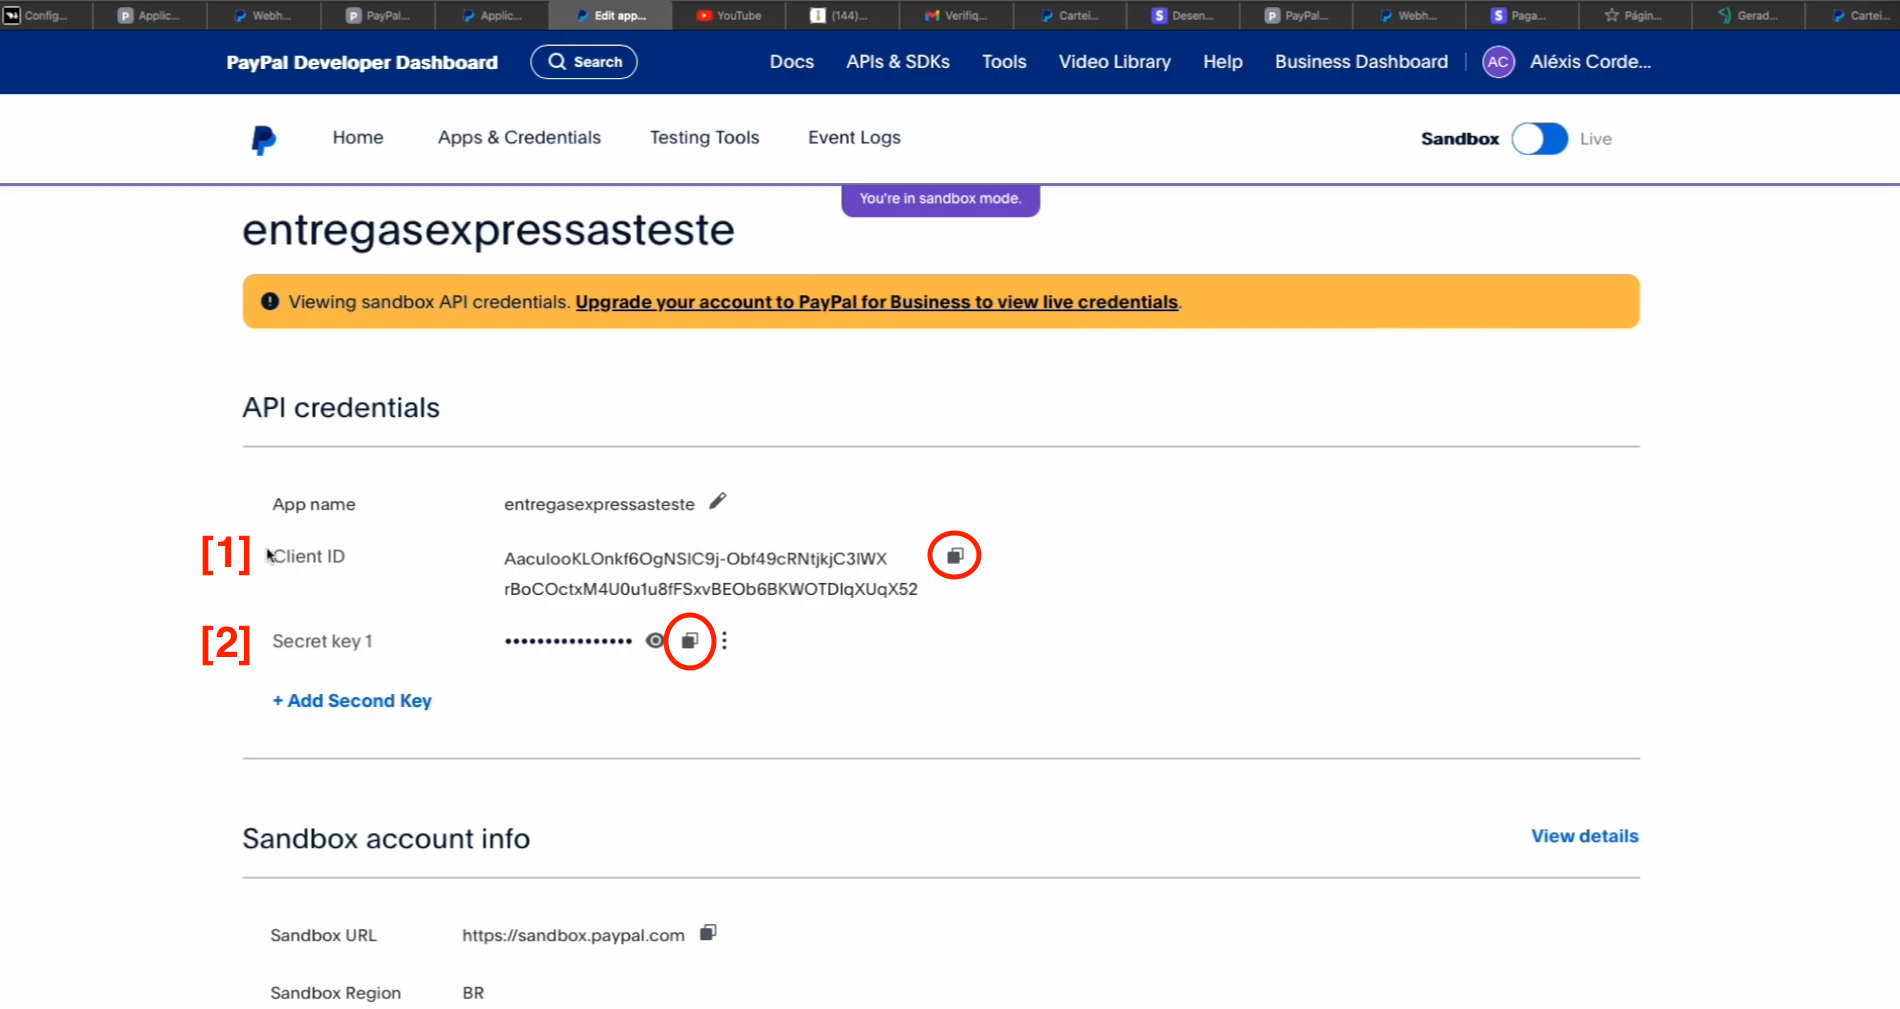This screenshot has width=1900, height=1009.
Task: Edit app name with pencil icon
Action: (x=717, y=501)
